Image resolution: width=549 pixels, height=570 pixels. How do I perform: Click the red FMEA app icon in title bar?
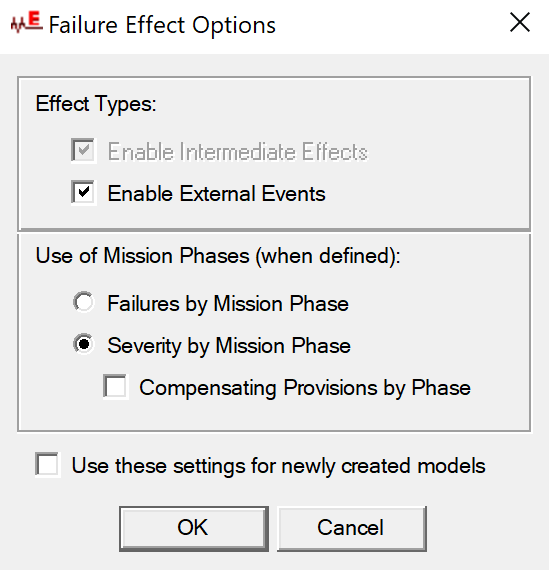point(26,23)
